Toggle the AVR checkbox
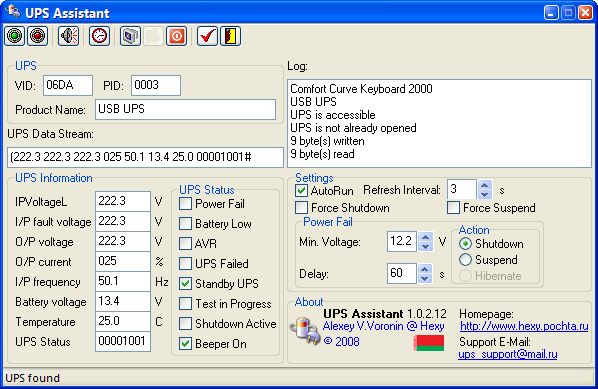 185,243
